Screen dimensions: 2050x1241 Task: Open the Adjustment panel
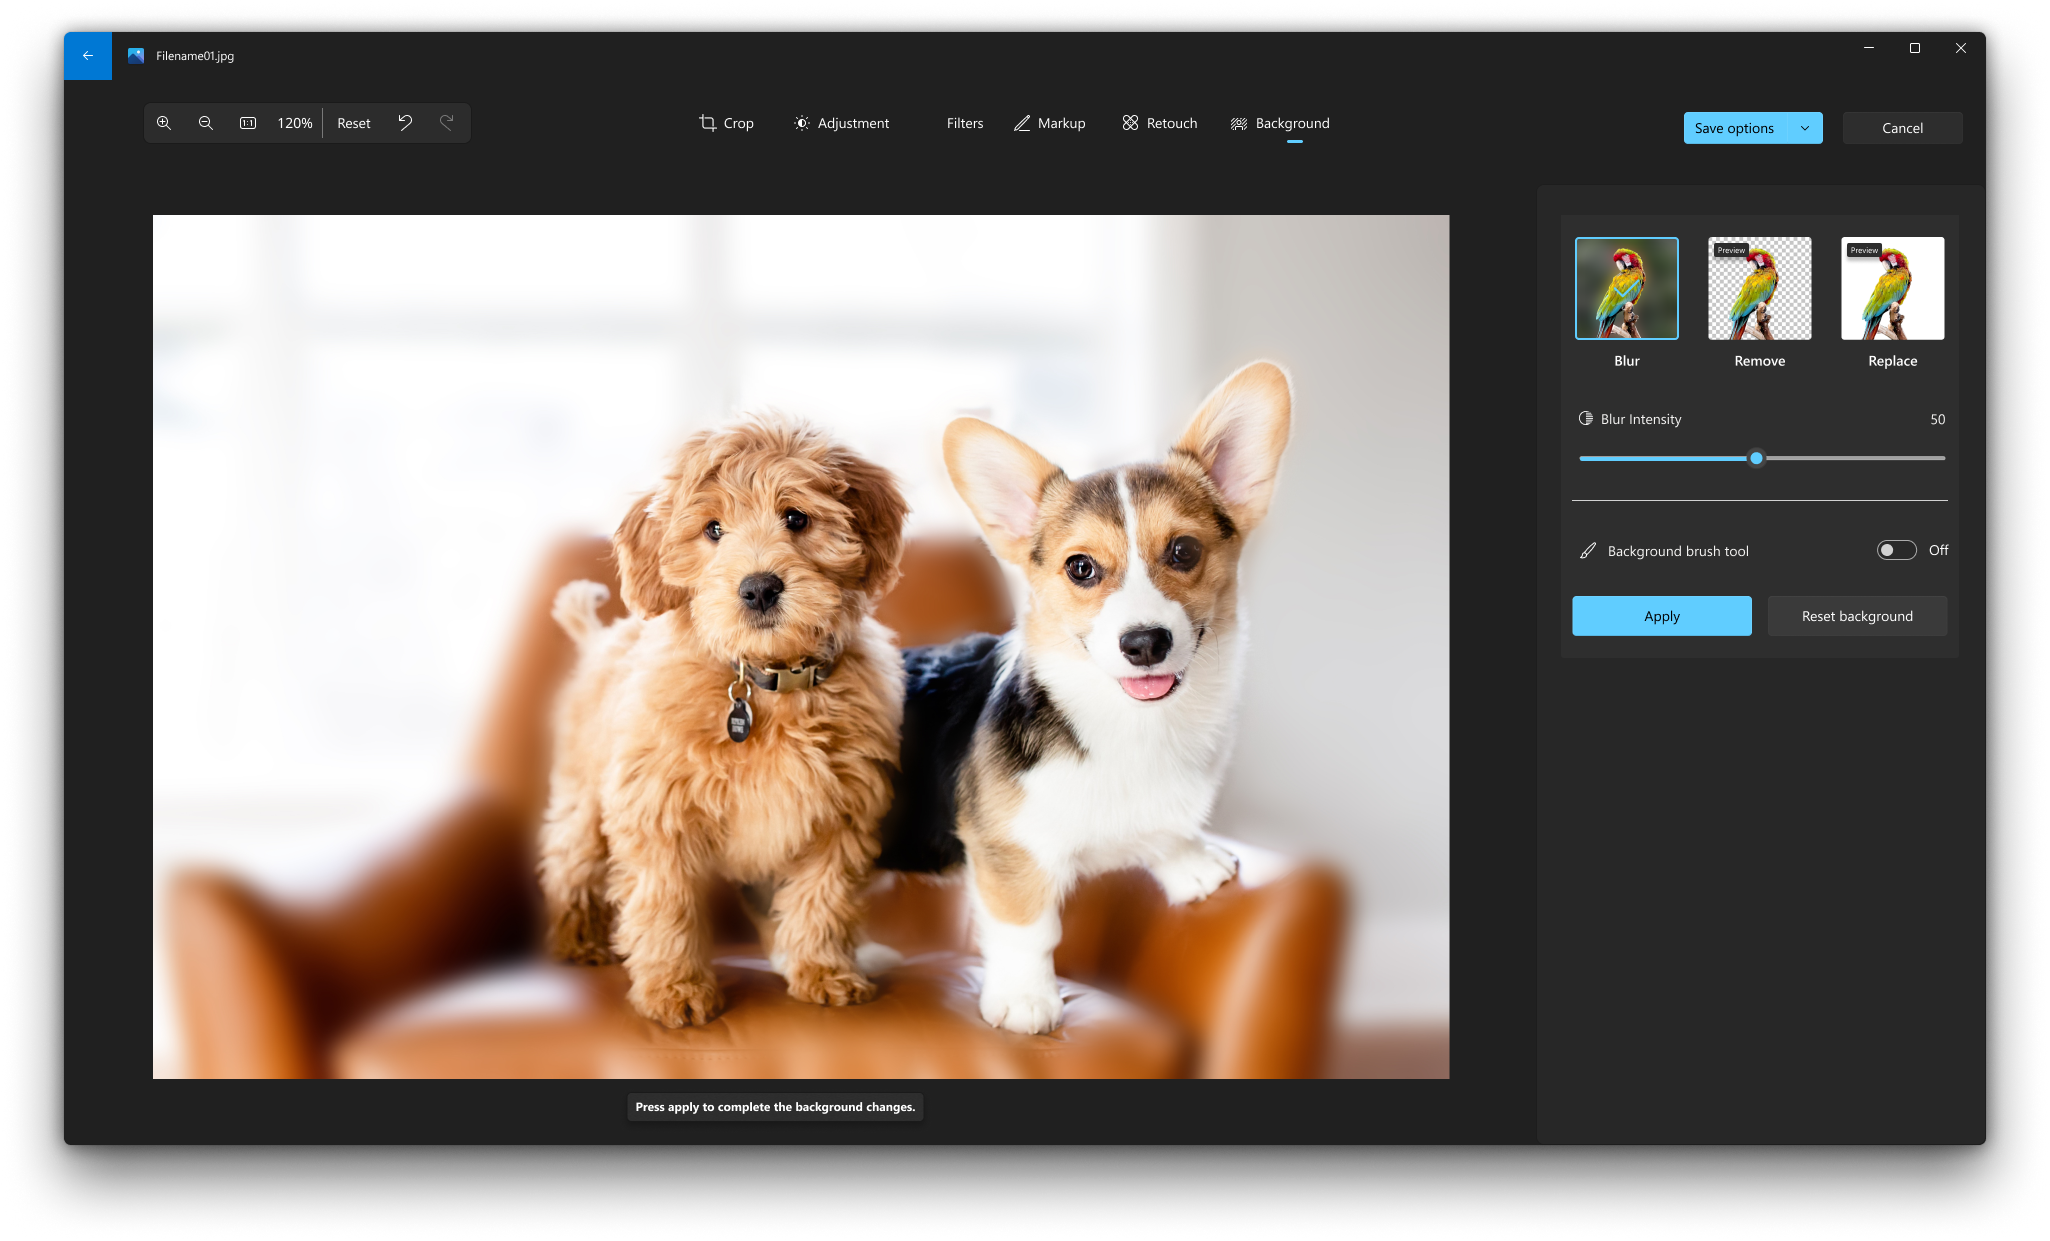click(842, 123)
